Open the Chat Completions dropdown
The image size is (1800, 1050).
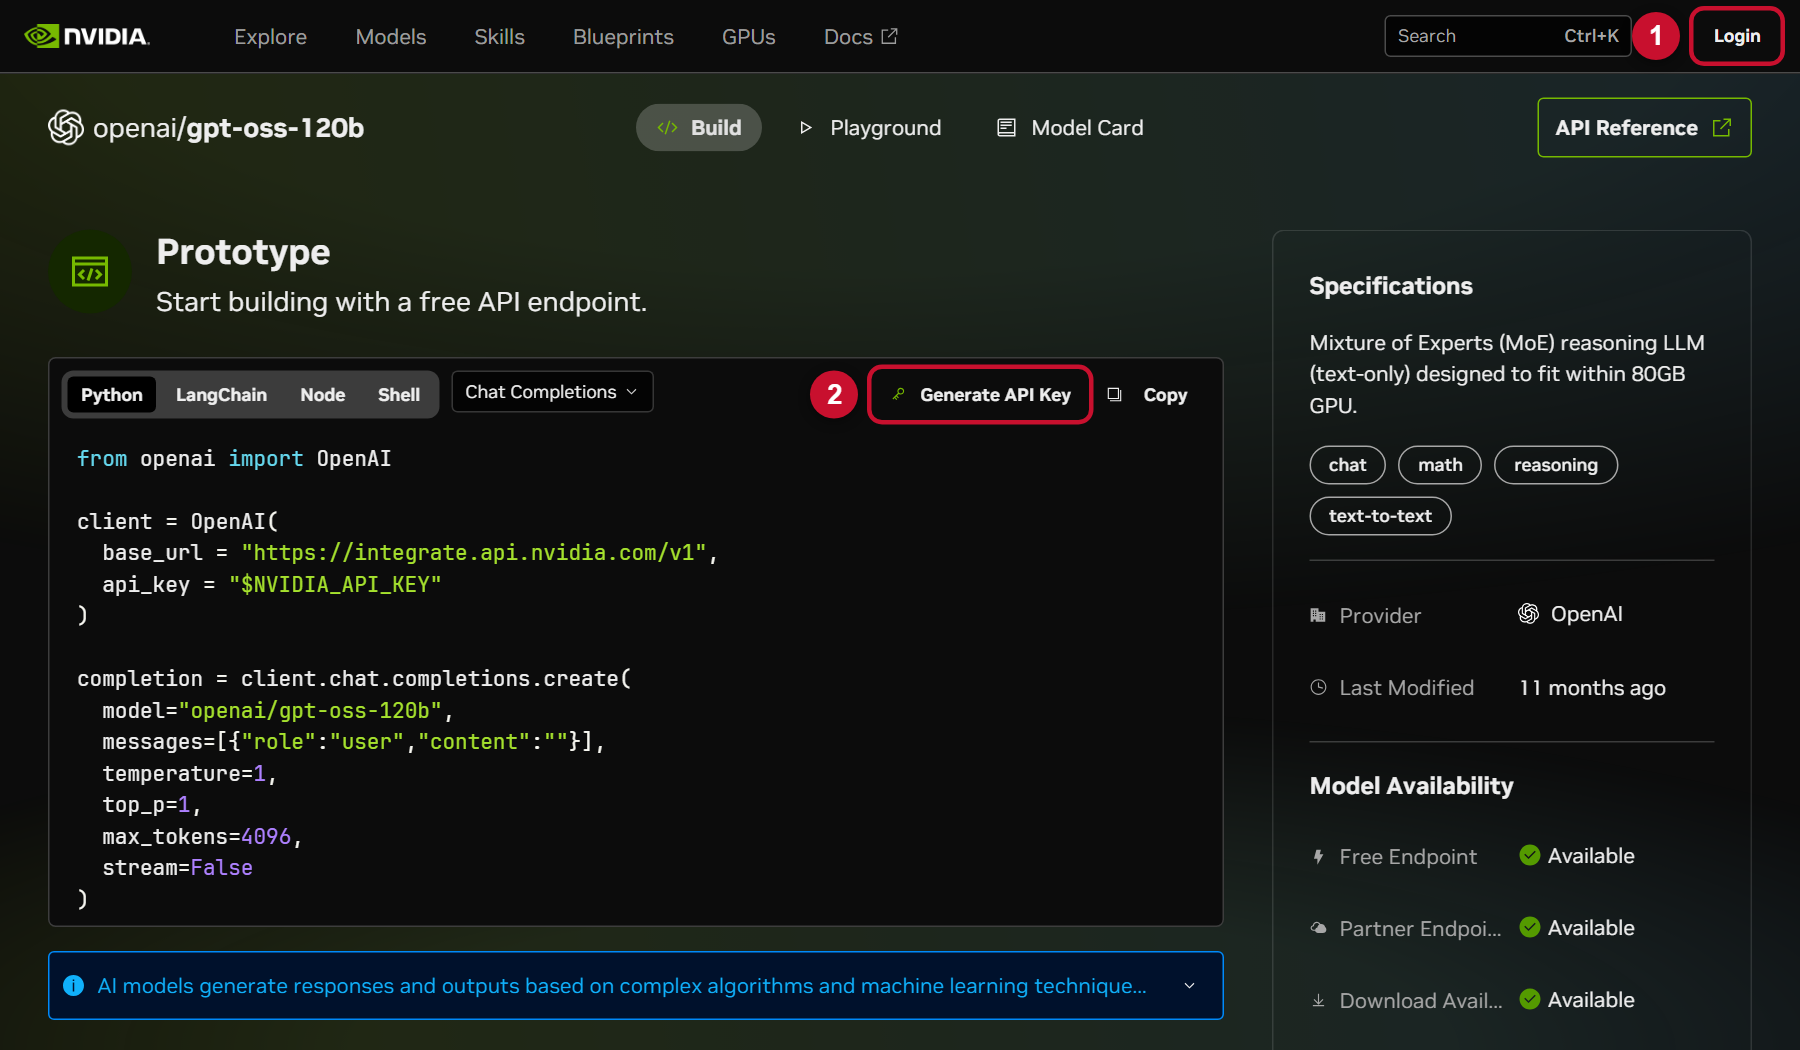[x=552, y=392]
